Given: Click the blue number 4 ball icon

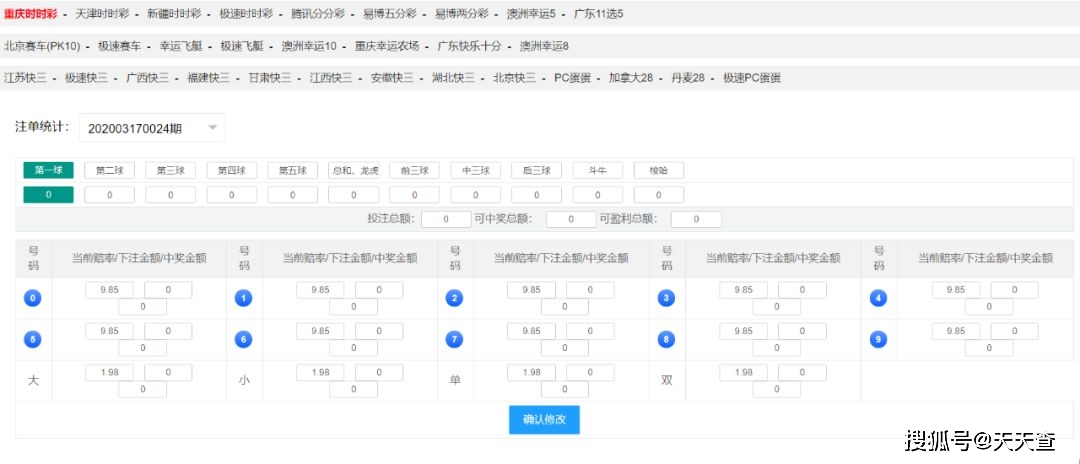Looking at the screenshot, I should tap(878, 298).
